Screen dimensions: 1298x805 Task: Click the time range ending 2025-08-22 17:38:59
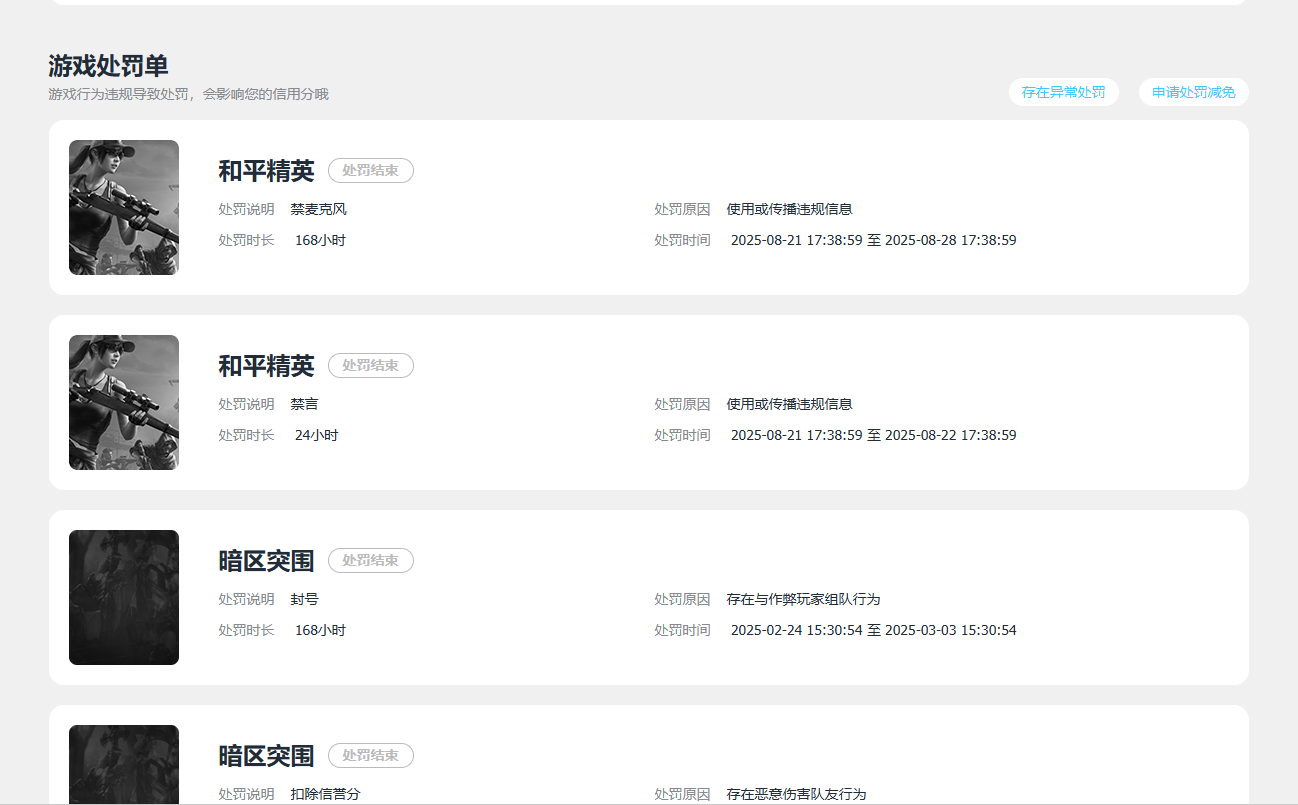[x=874, y=435]
